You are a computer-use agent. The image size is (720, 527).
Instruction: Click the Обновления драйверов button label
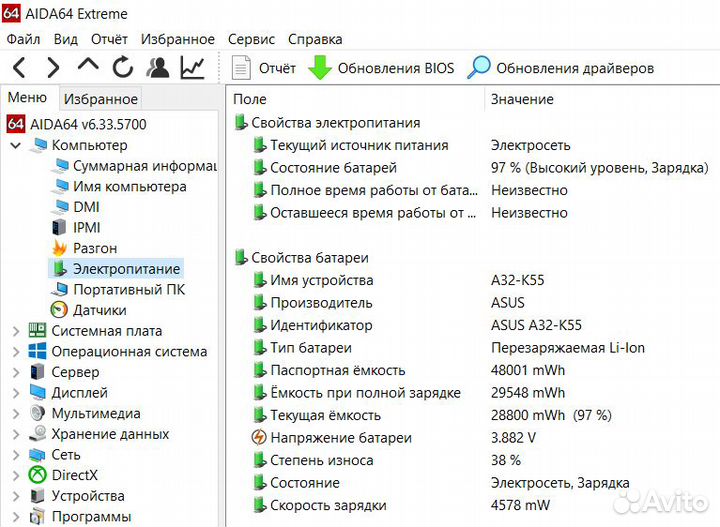[x=575, y=68]
